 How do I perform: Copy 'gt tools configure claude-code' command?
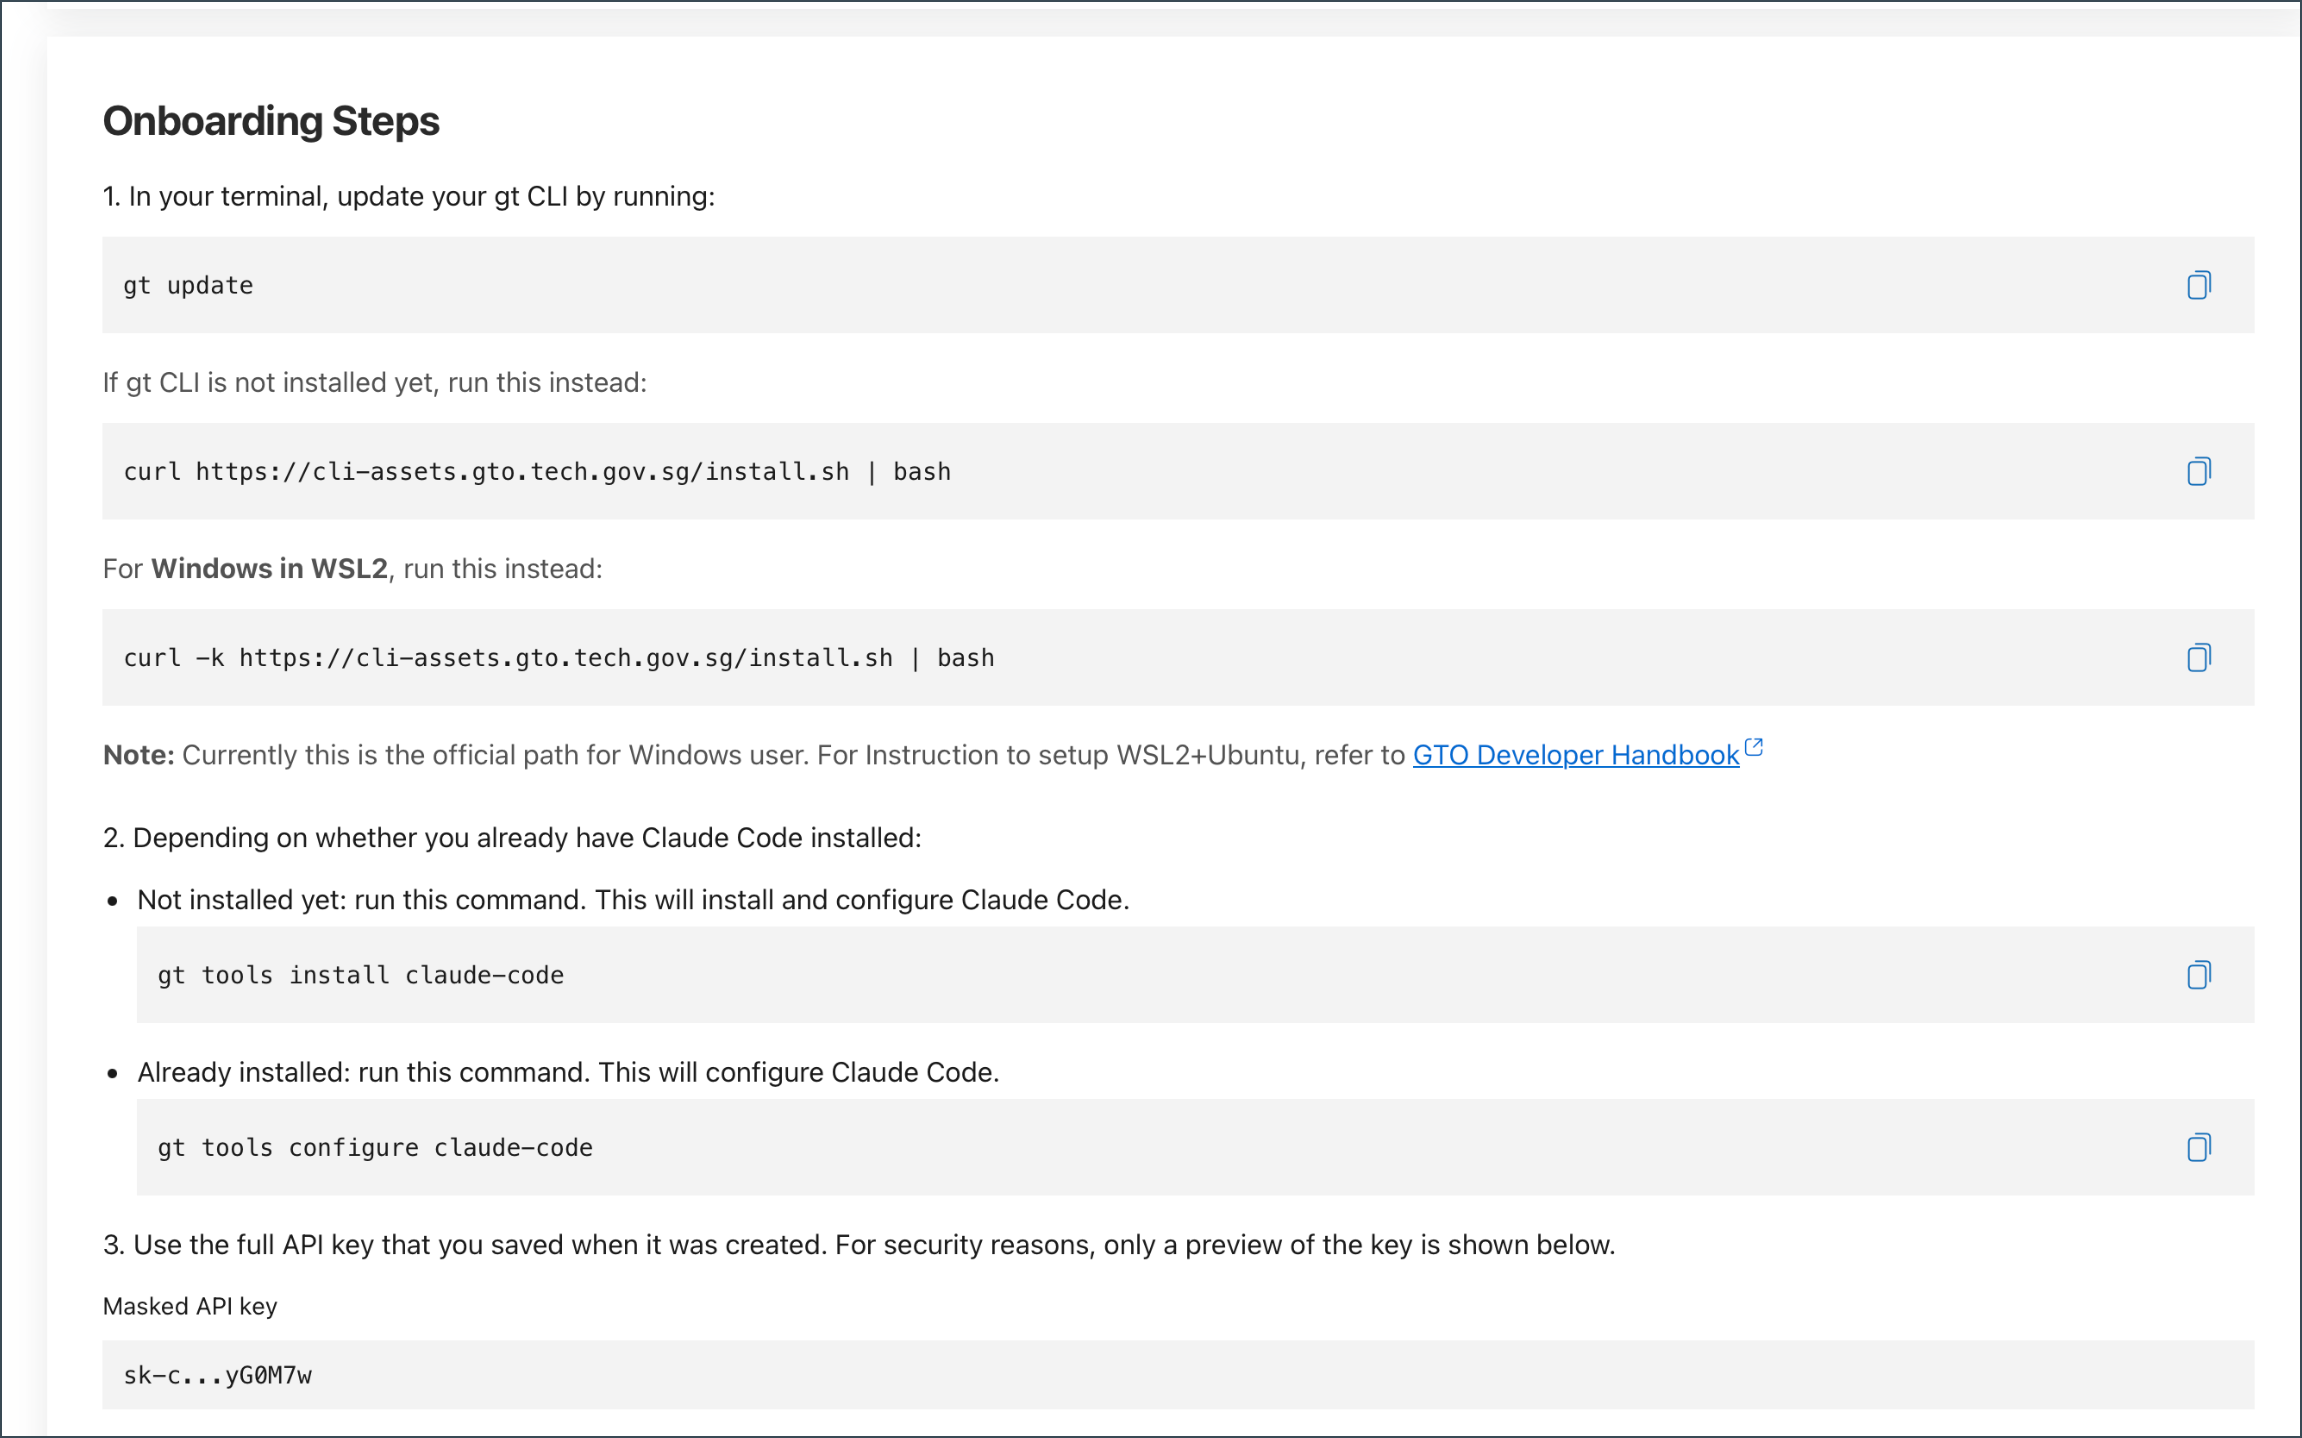coord(2198,1147)
